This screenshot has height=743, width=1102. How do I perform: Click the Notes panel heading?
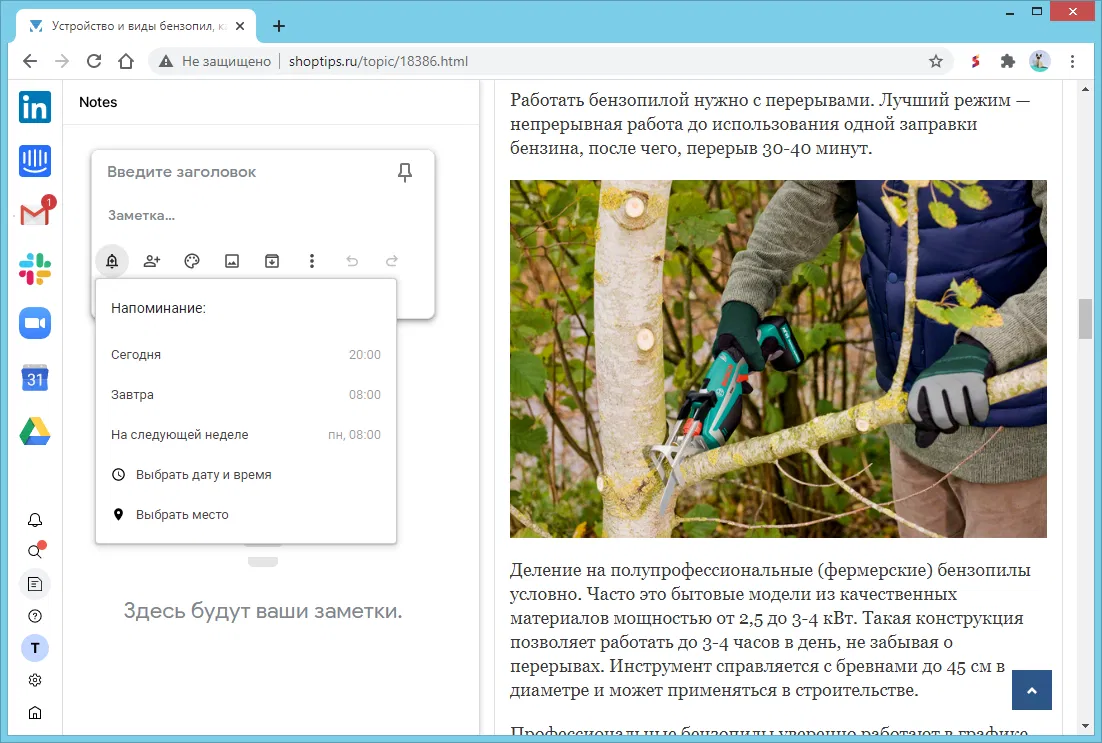[x=98, y=102]
